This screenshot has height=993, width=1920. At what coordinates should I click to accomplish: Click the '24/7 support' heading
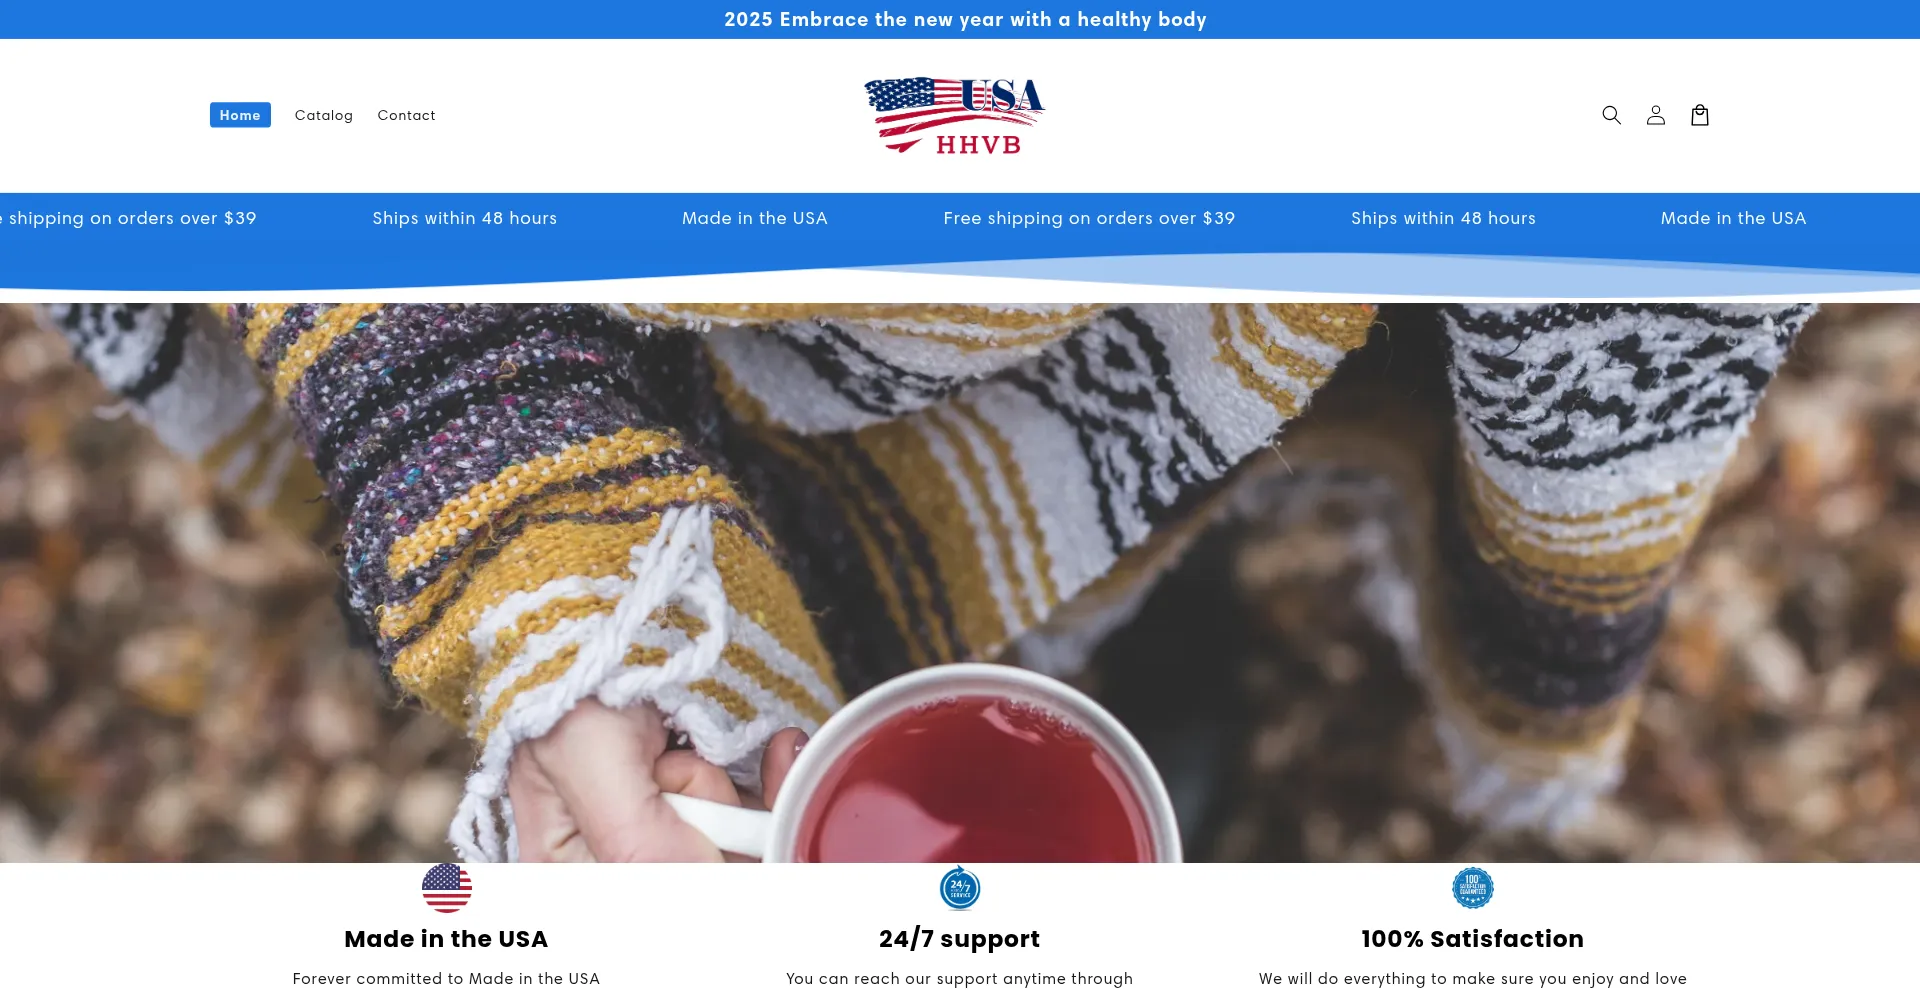[x=960, y=939]
